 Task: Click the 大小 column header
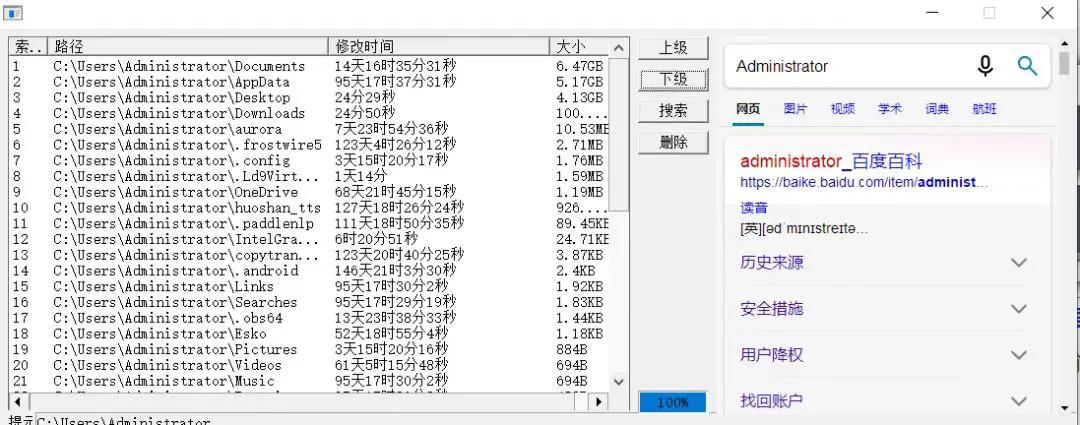point(579,46)
